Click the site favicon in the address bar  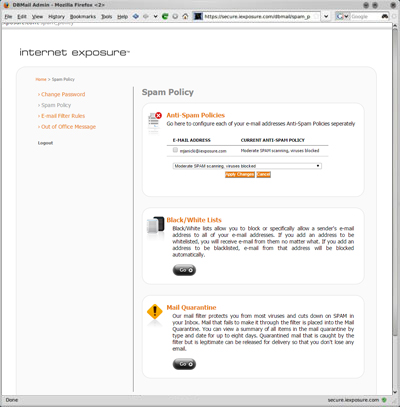point(198,16)
